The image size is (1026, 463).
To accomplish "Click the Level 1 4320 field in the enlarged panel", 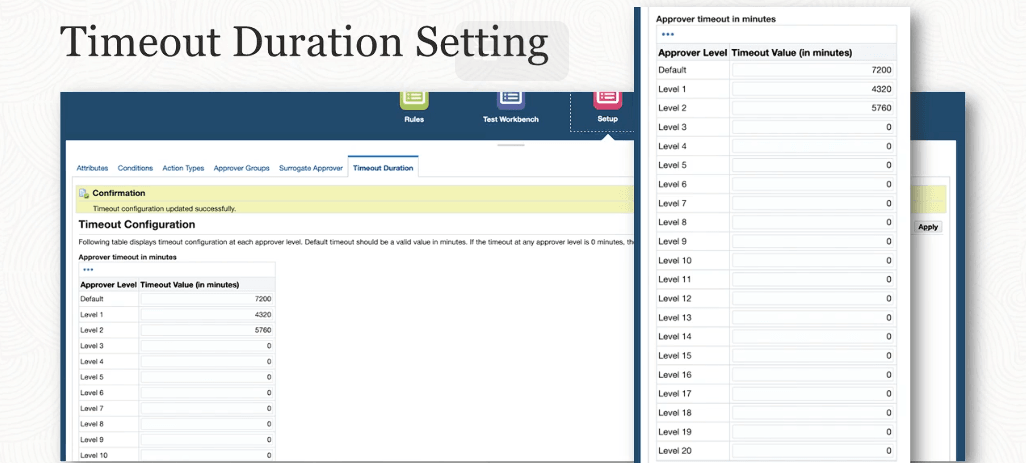I will 813,89.
